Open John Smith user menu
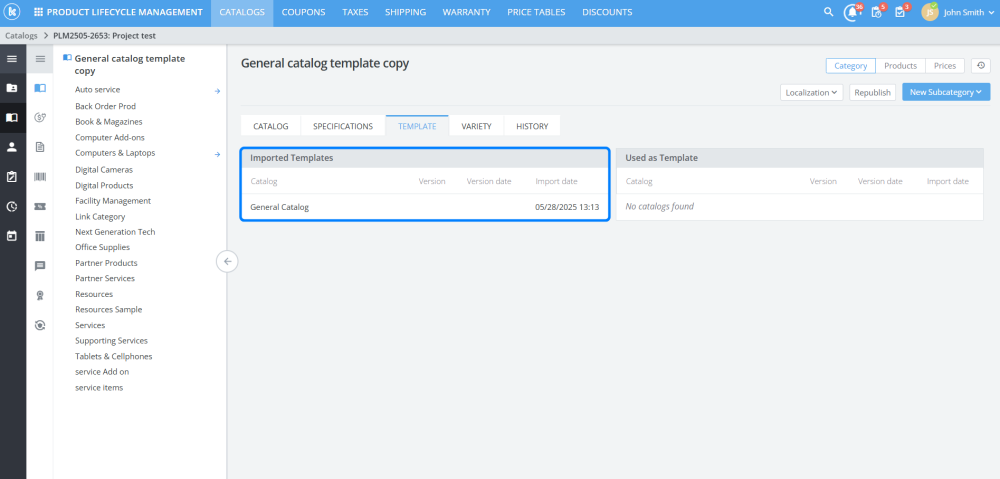The width and height of the screenshot is (1000, 479). point(968,12)
